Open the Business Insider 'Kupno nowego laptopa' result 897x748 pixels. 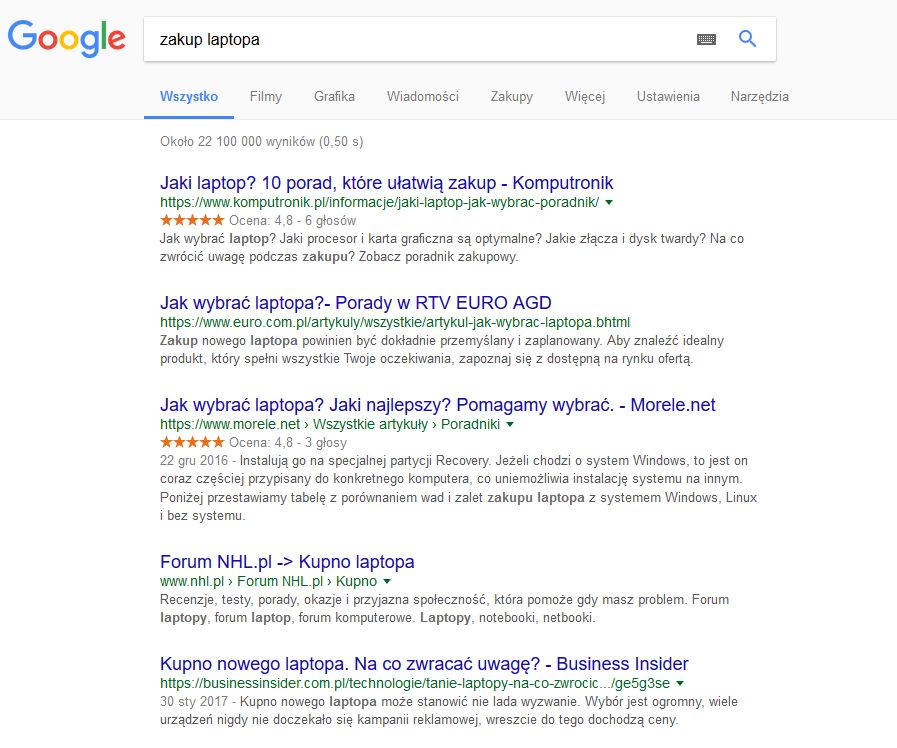coord(424,664)
